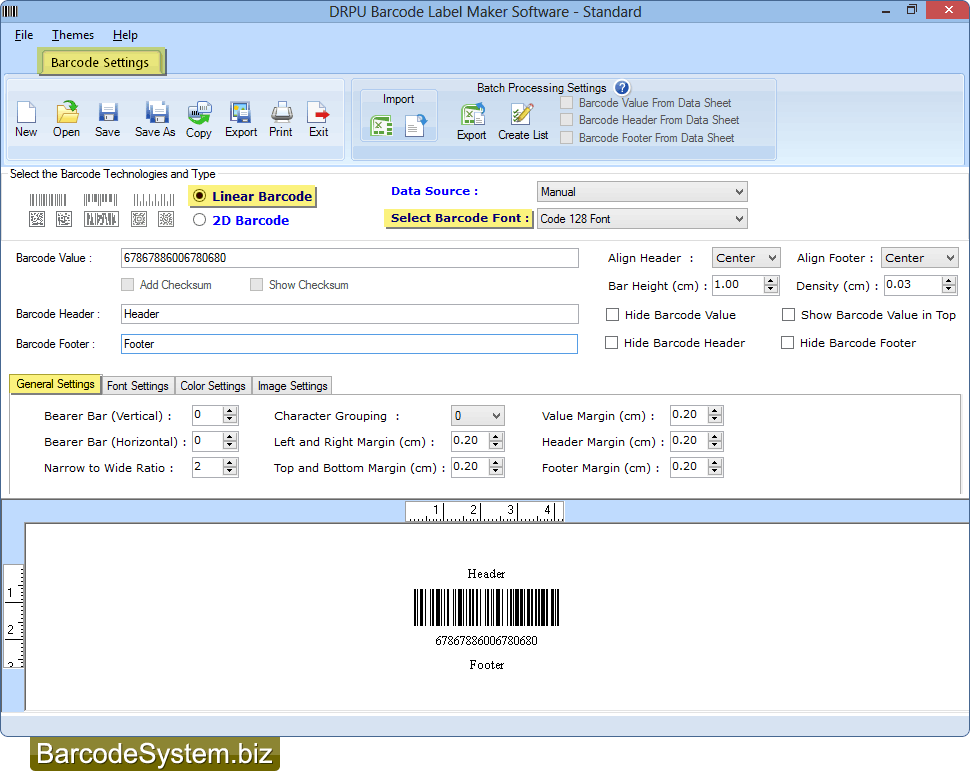Select 2D Barcode radio button
970x771 pixels.
click(199, 220)
